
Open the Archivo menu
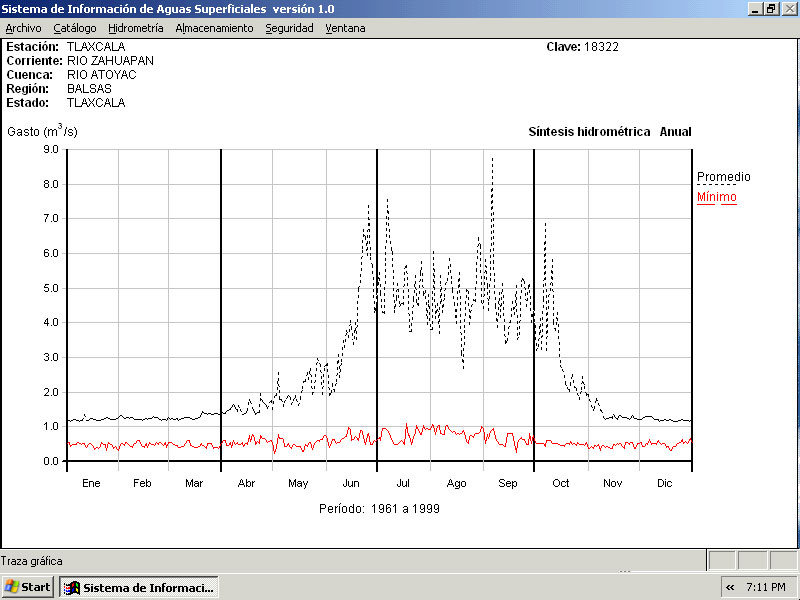[24, 28]
